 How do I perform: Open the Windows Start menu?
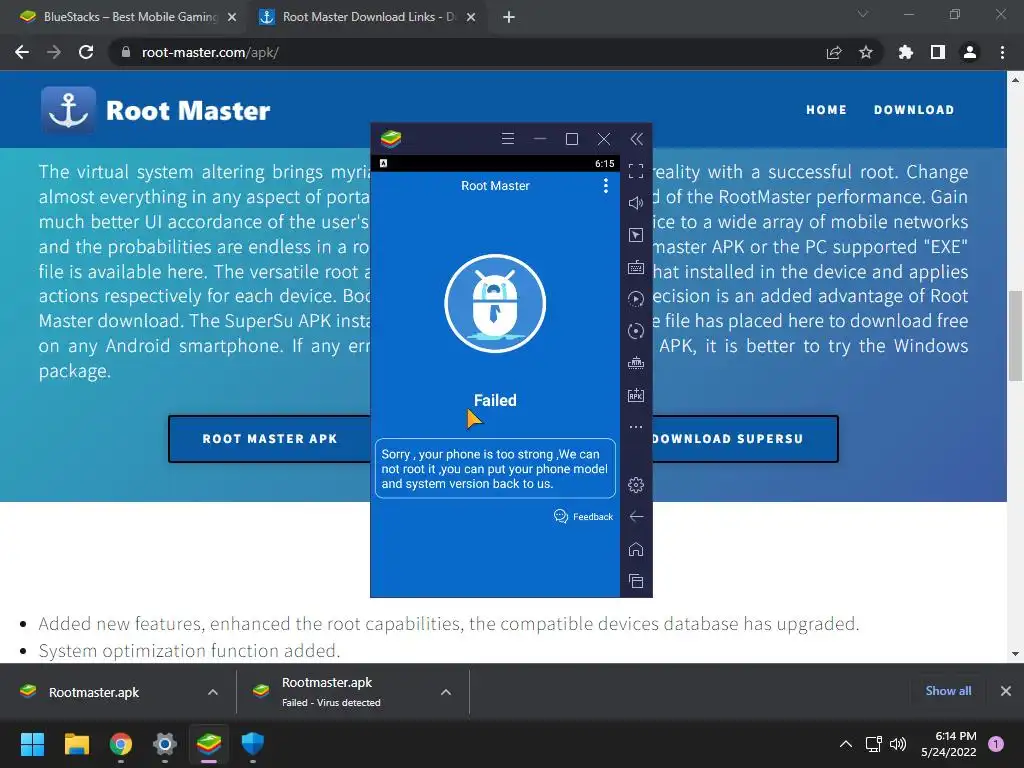tap(32, 744)
